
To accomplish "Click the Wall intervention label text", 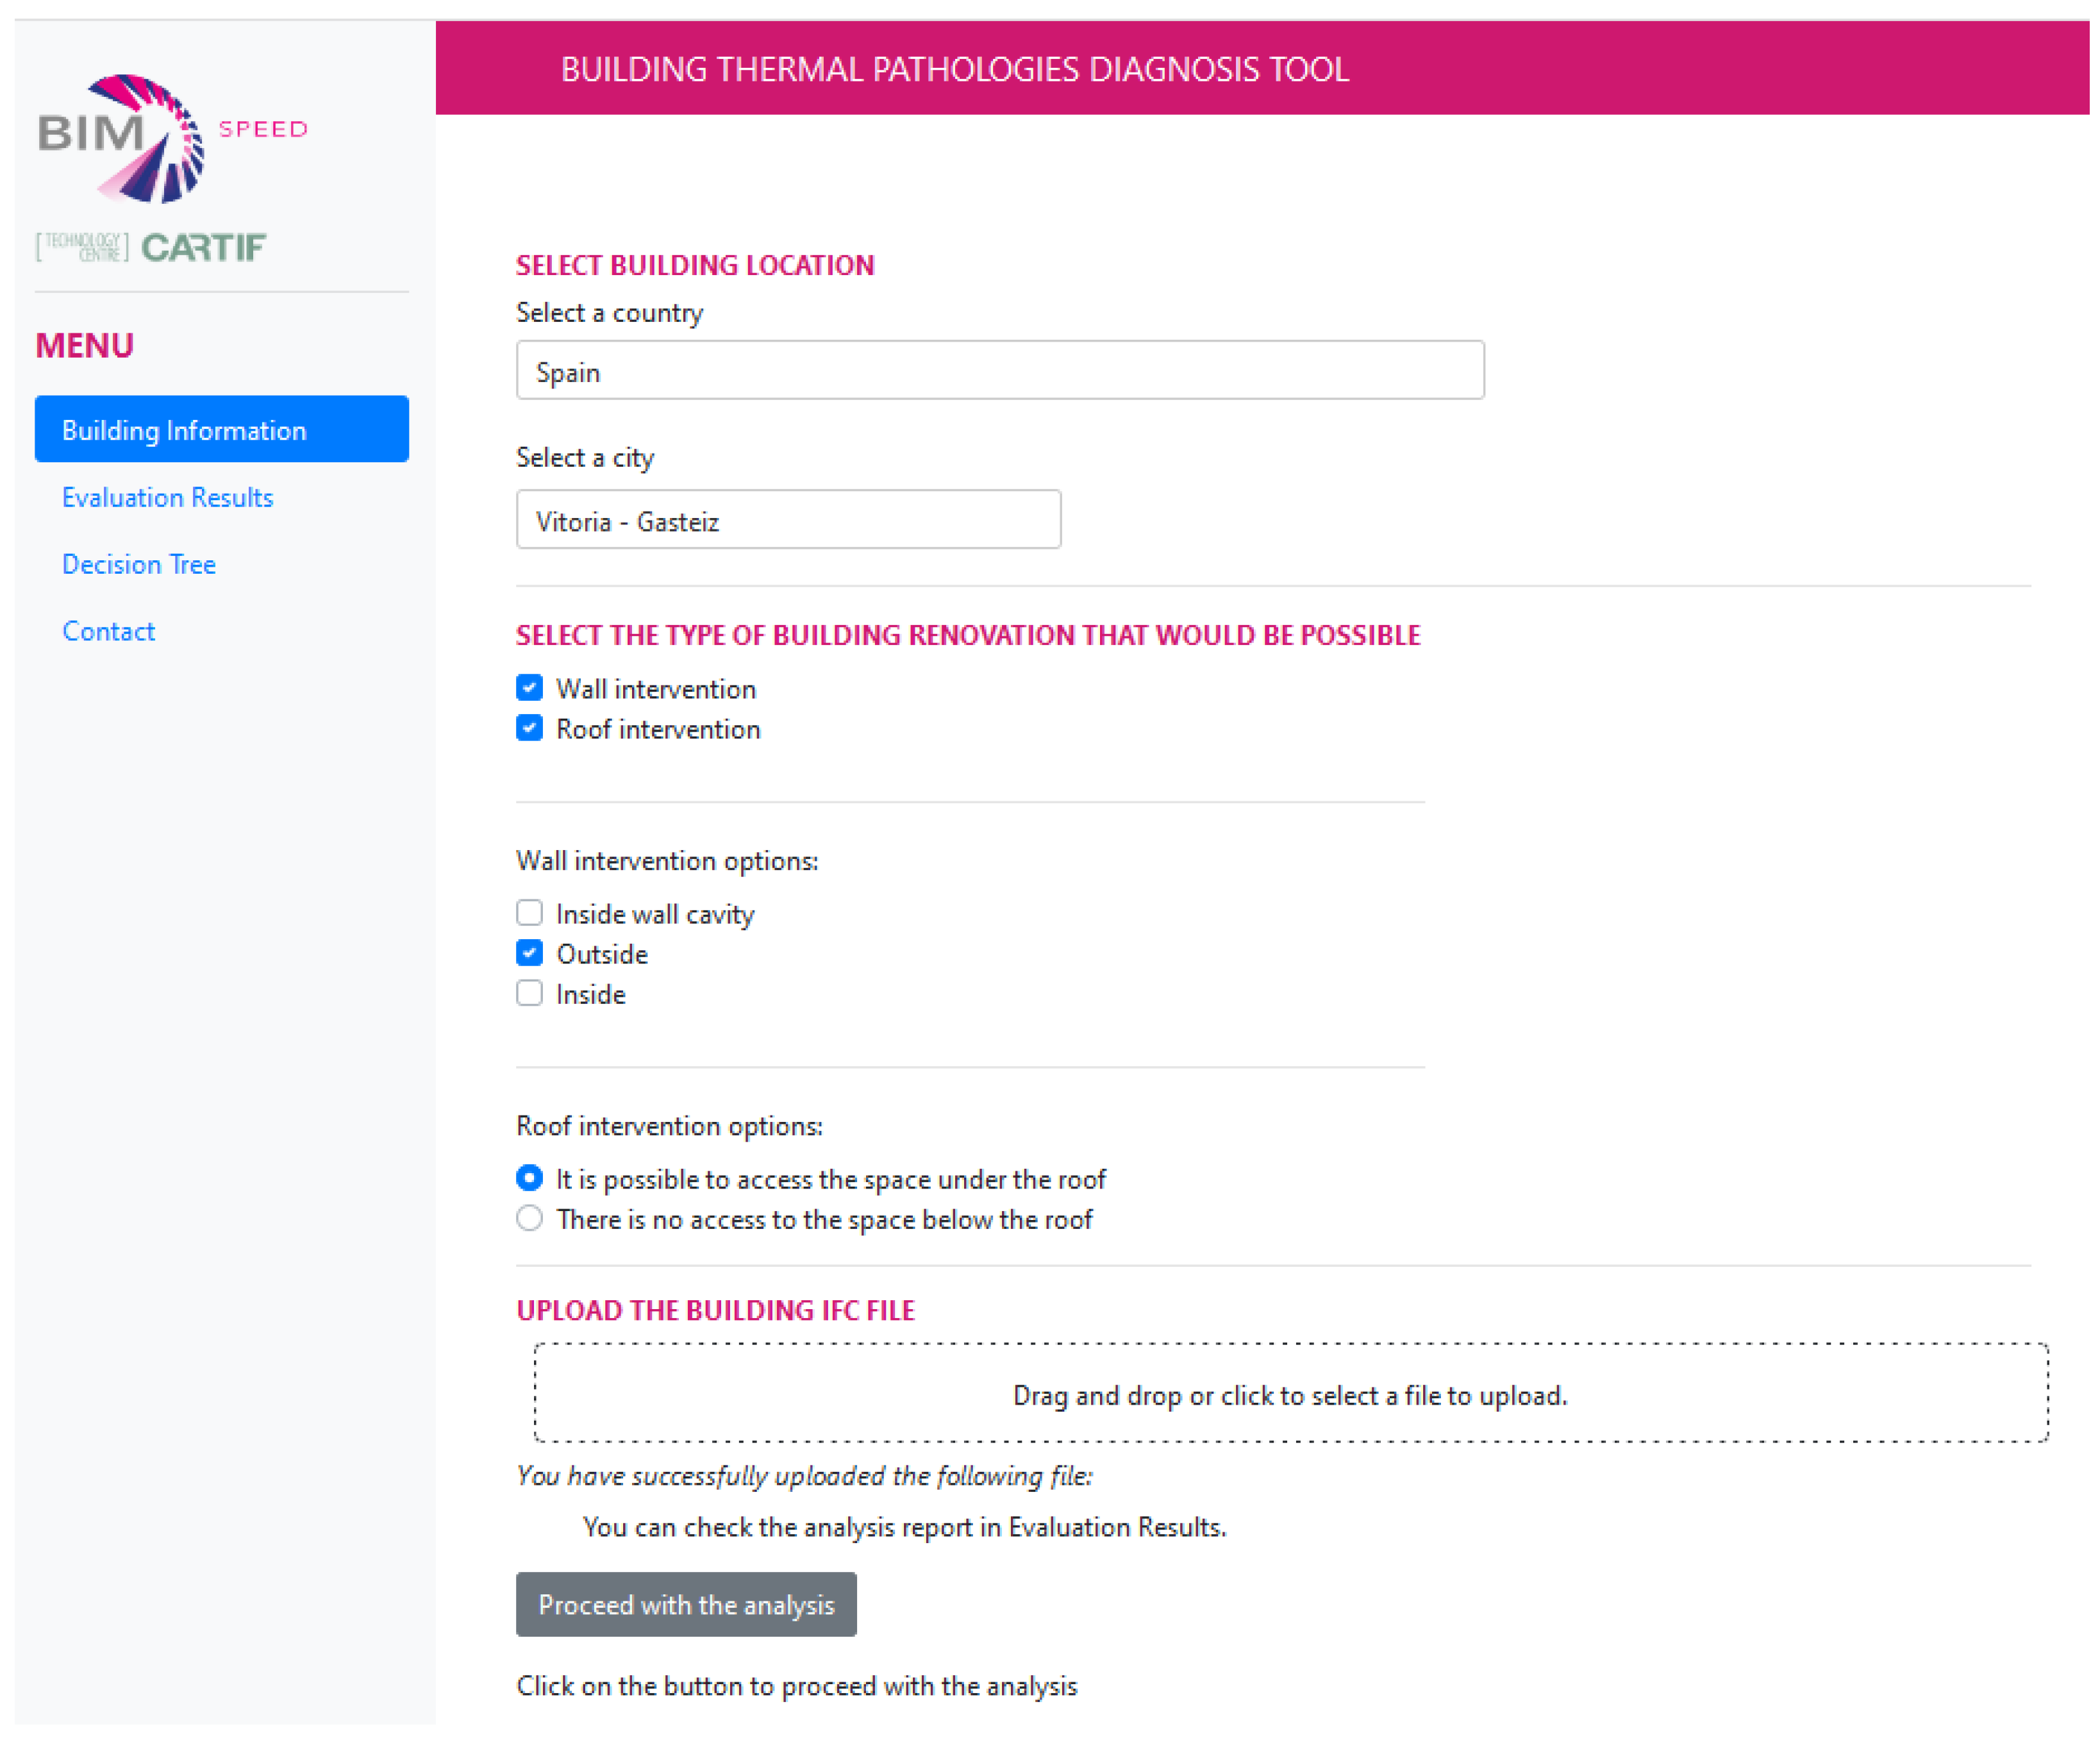I will [x=655, y=689].
